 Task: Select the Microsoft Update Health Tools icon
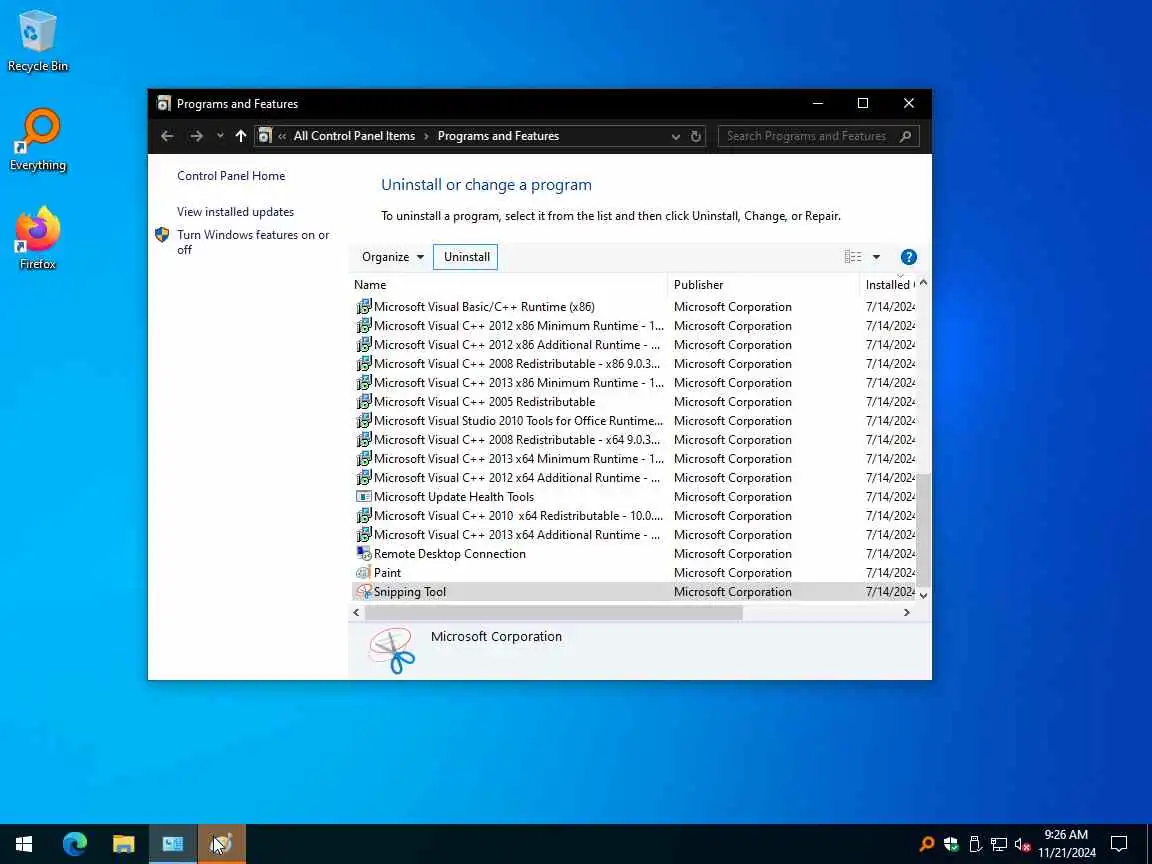(x=364, y=497)
